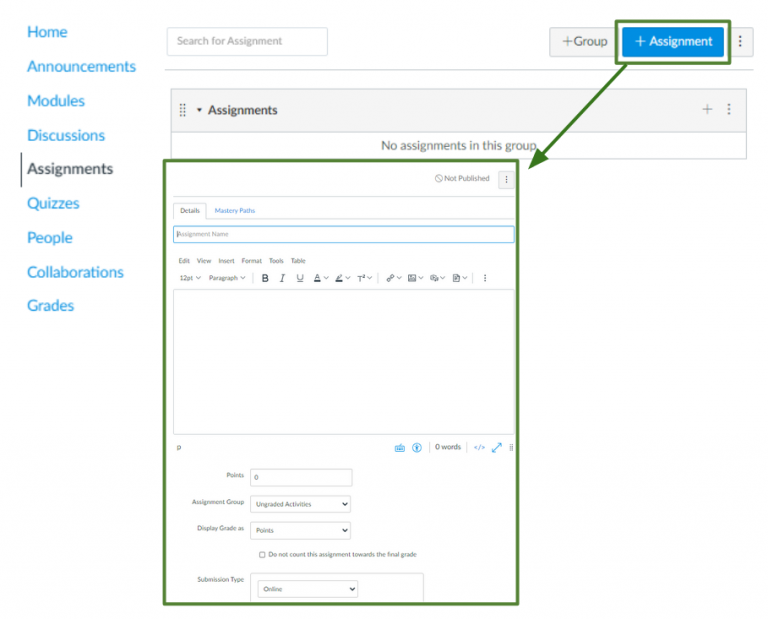Open the Paragraph block format dropdown

pyautogui.click(x=227, y=278)
